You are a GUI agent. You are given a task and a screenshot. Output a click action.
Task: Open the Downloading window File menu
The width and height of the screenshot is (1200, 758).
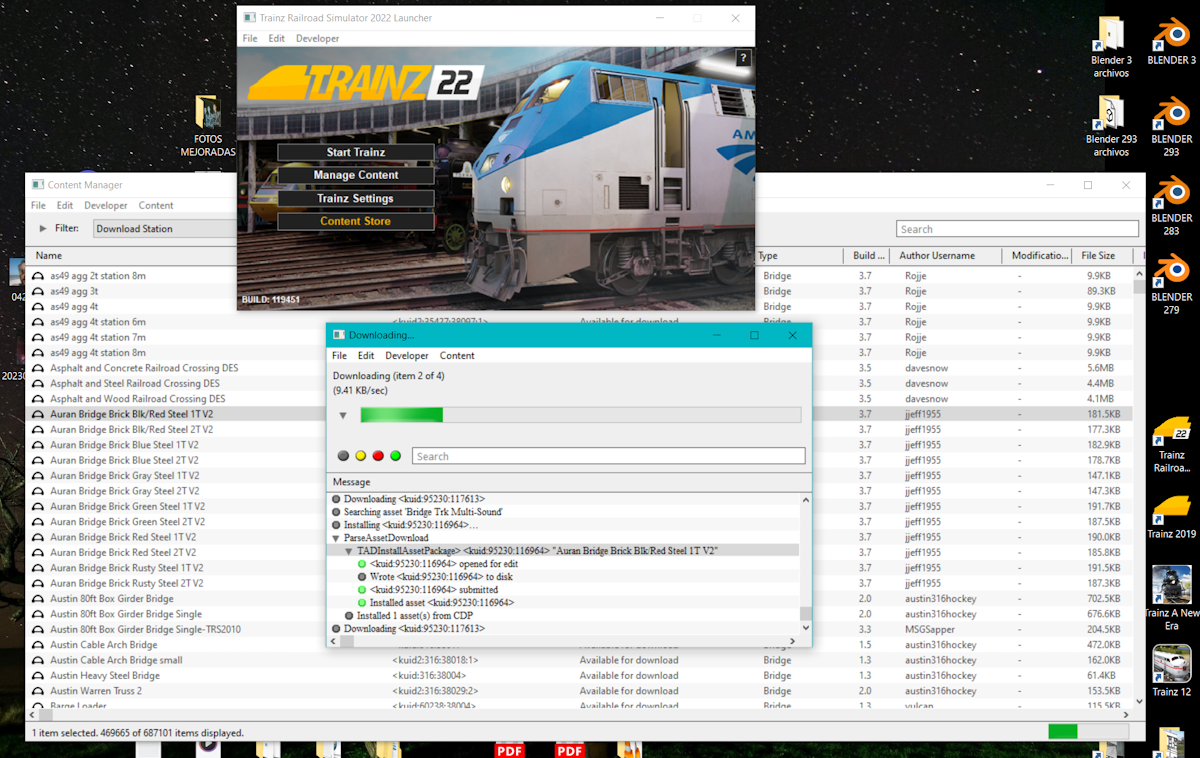[339, 356]
